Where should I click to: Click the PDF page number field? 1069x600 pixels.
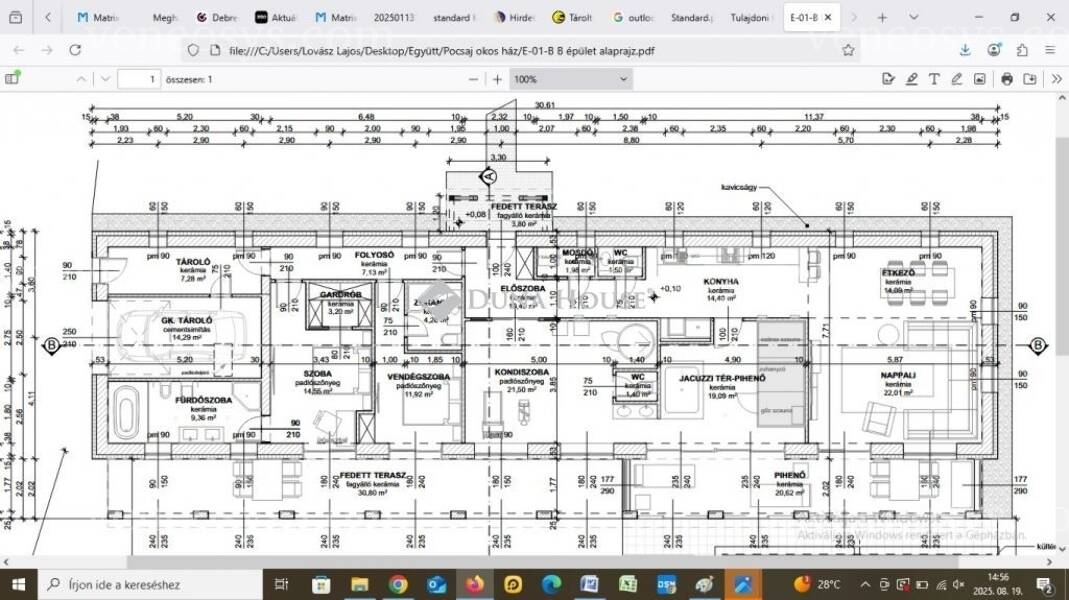139,79
